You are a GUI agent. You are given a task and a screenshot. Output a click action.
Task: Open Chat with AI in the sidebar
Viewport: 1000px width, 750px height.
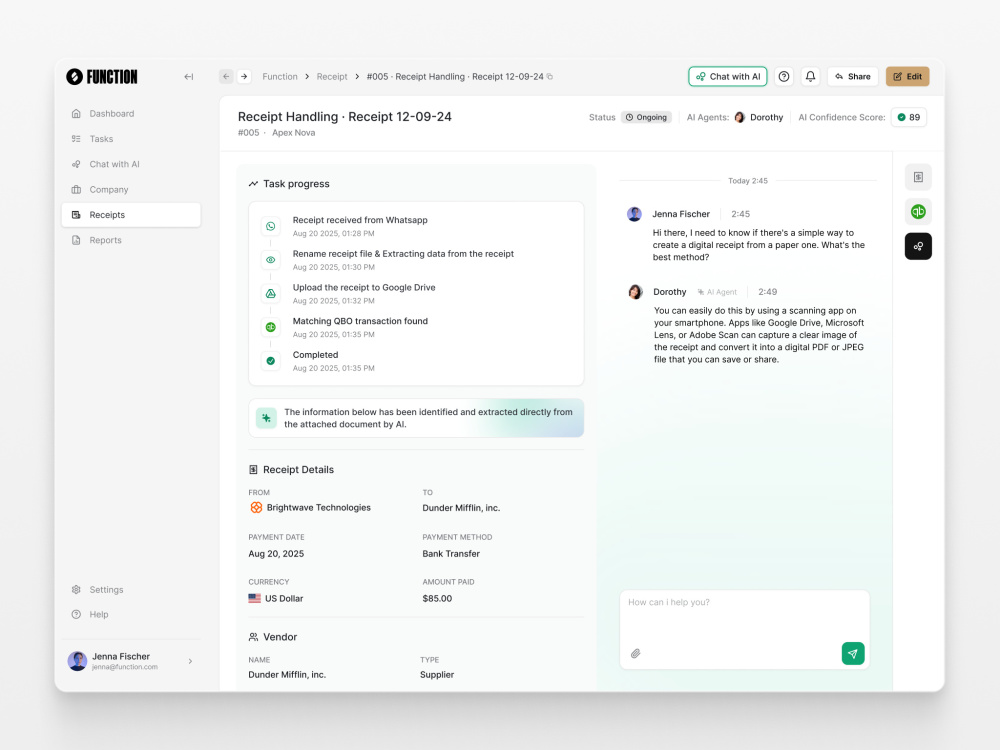tap(131, 164)
